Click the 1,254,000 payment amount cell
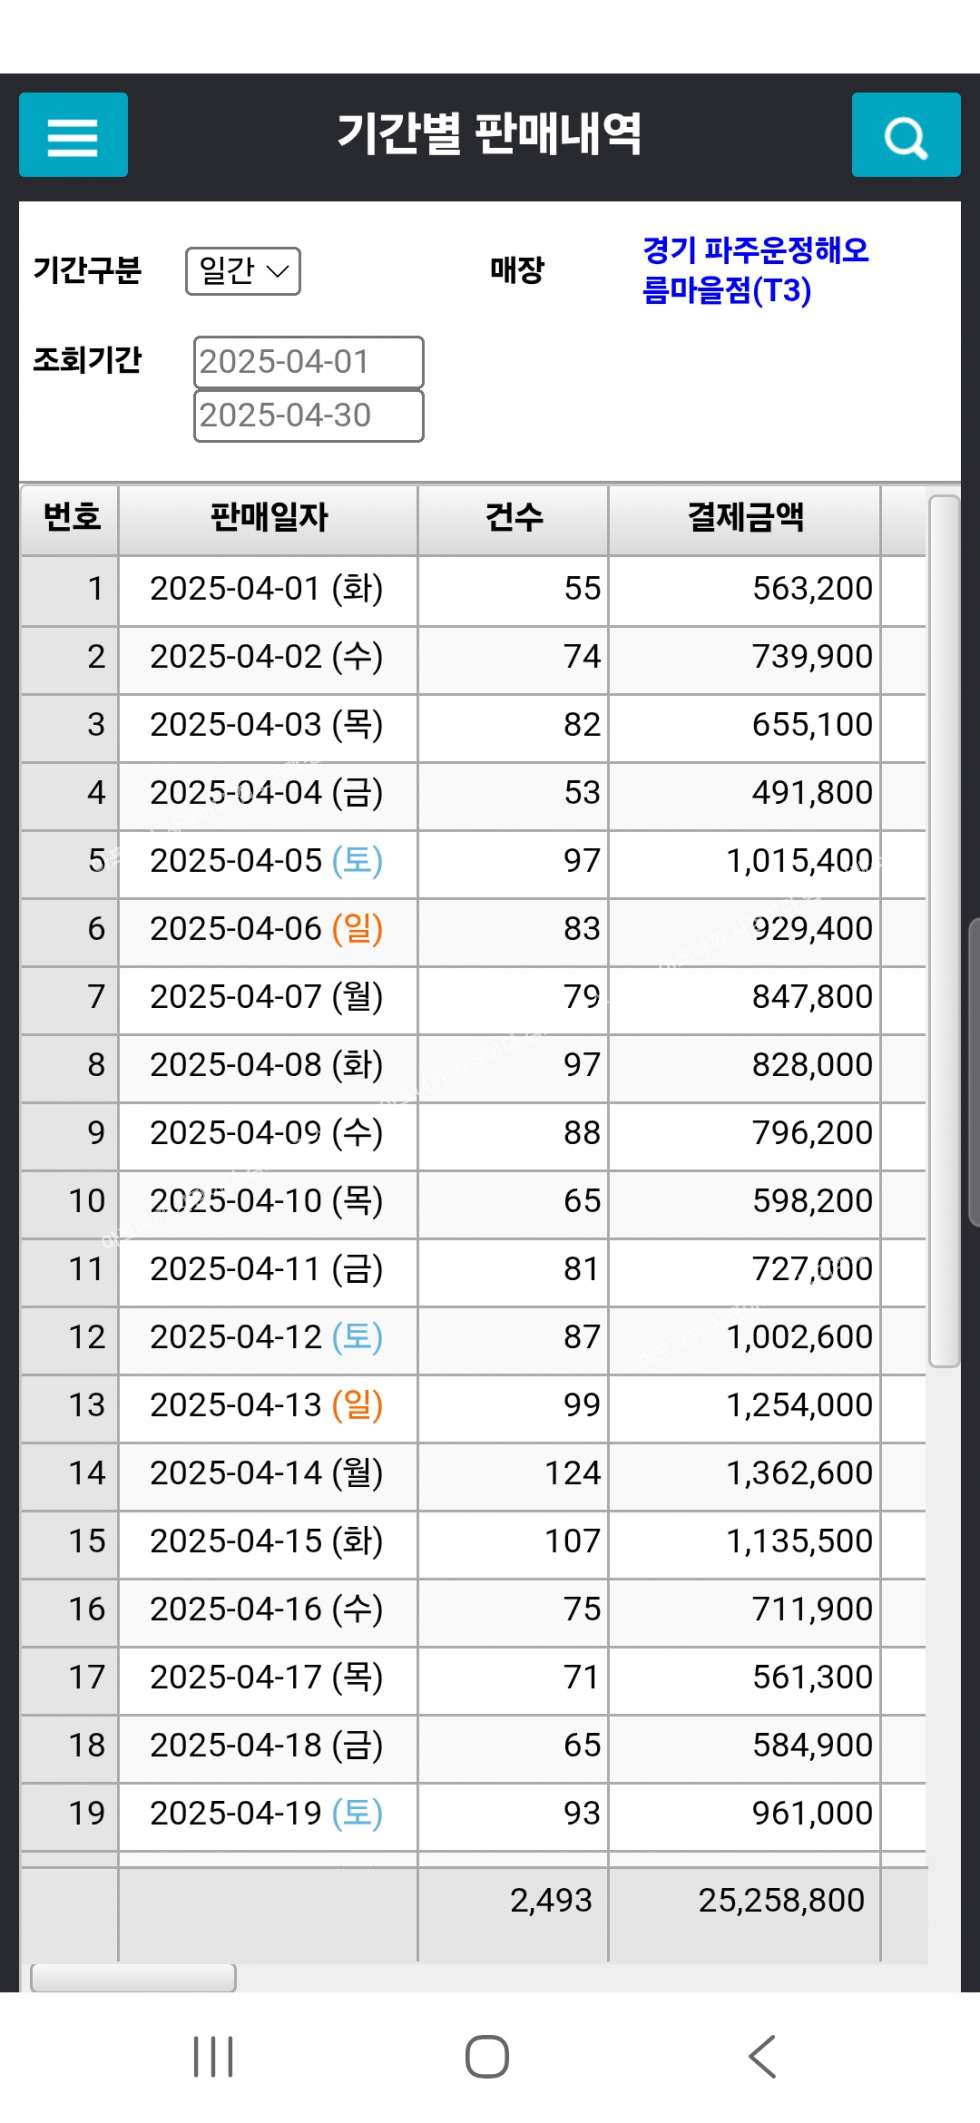The image size is (980, 2123). (x=798, y=1405)
